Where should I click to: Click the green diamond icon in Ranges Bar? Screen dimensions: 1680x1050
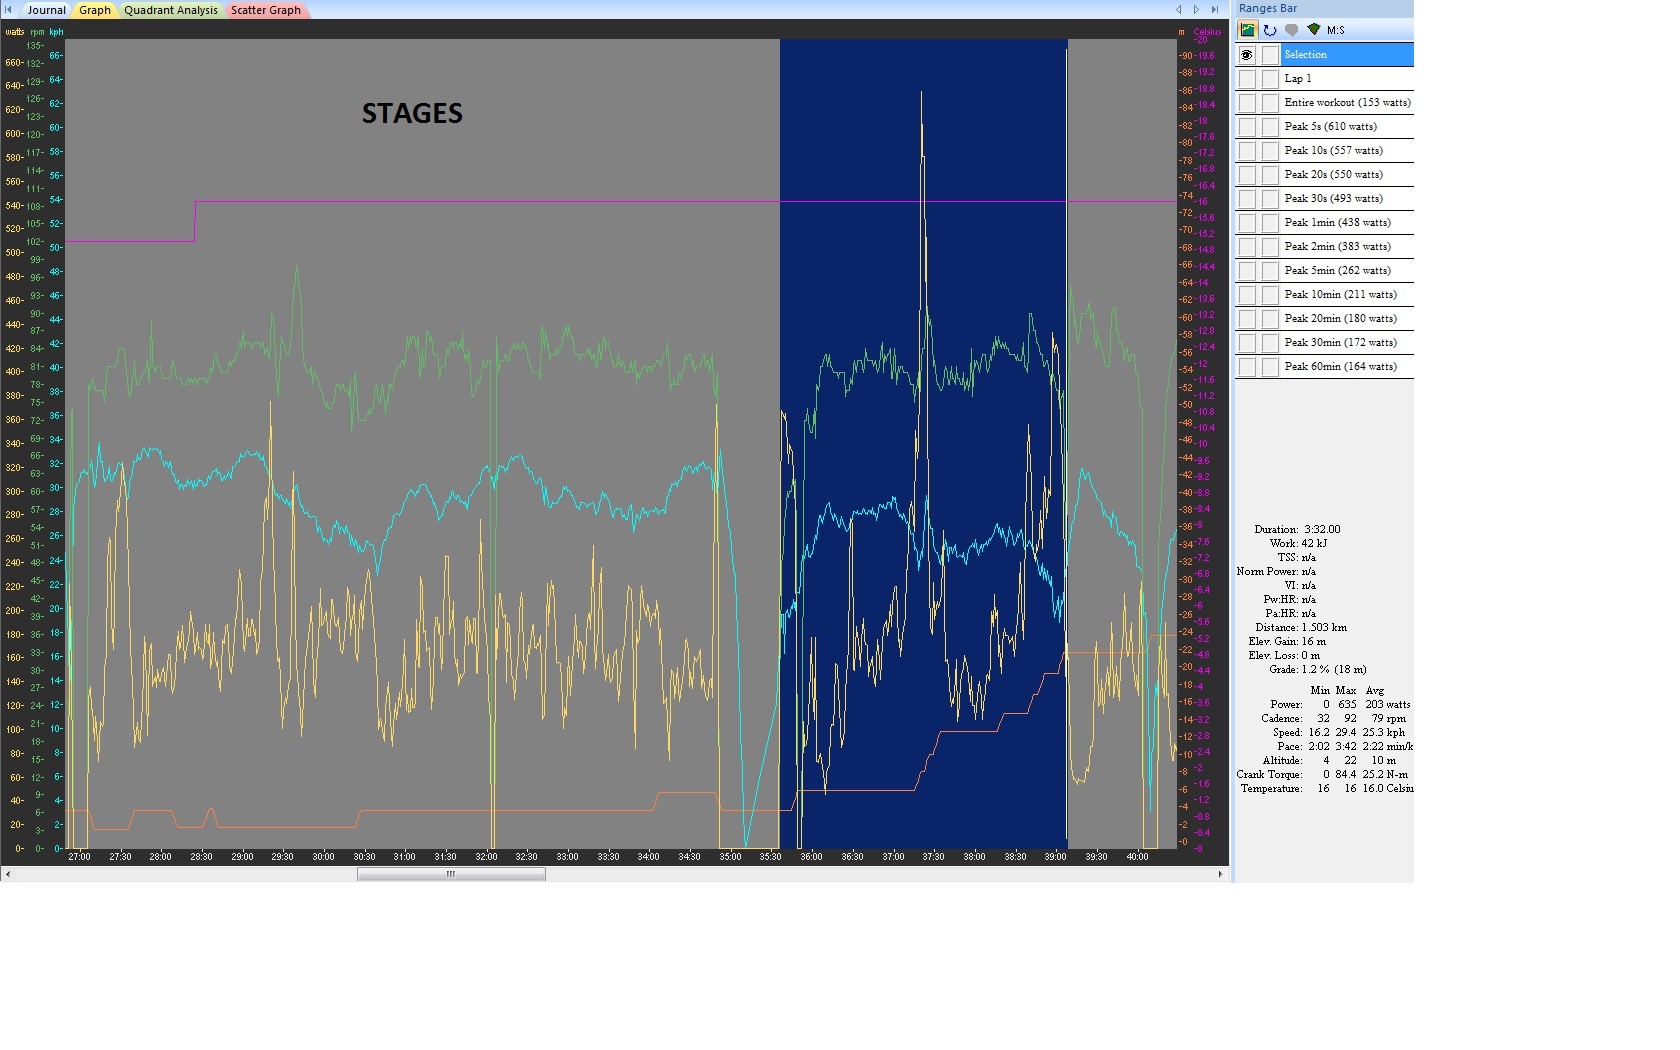coord(1314,30)
